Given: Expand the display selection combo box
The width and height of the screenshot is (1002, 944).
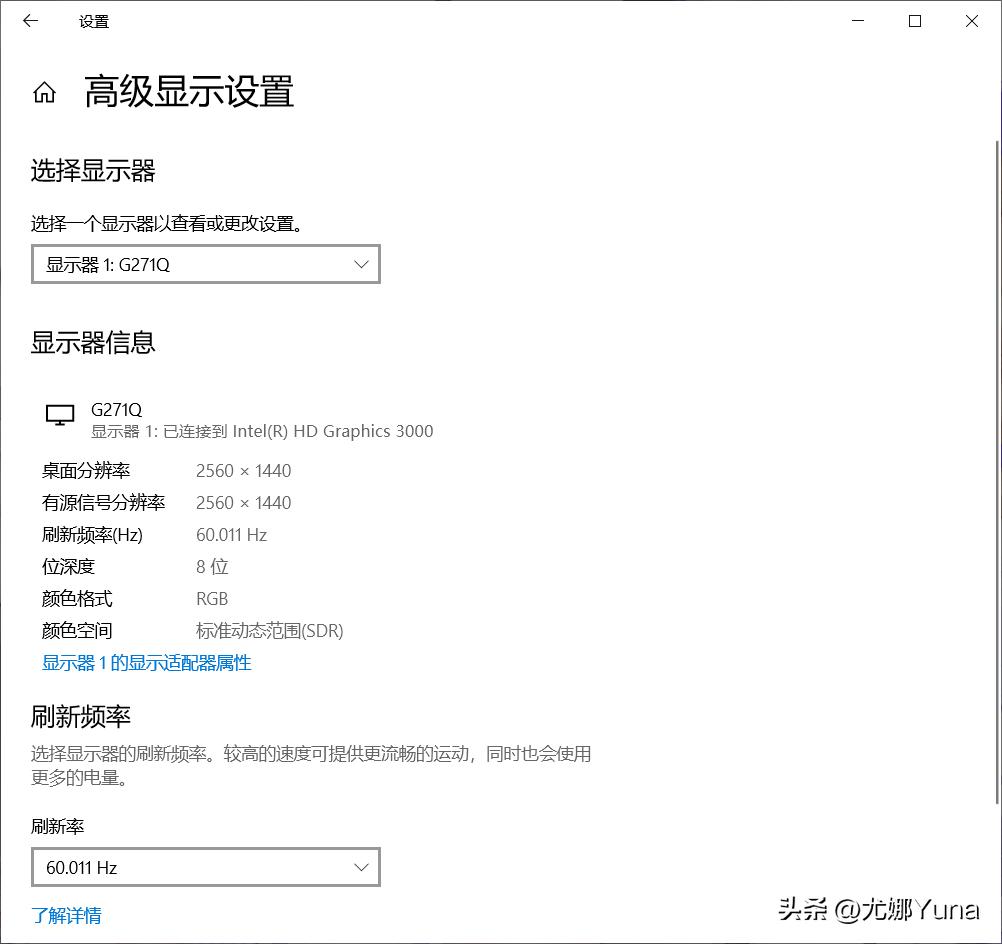Looking at the screenshot, I should click(206, 264).
